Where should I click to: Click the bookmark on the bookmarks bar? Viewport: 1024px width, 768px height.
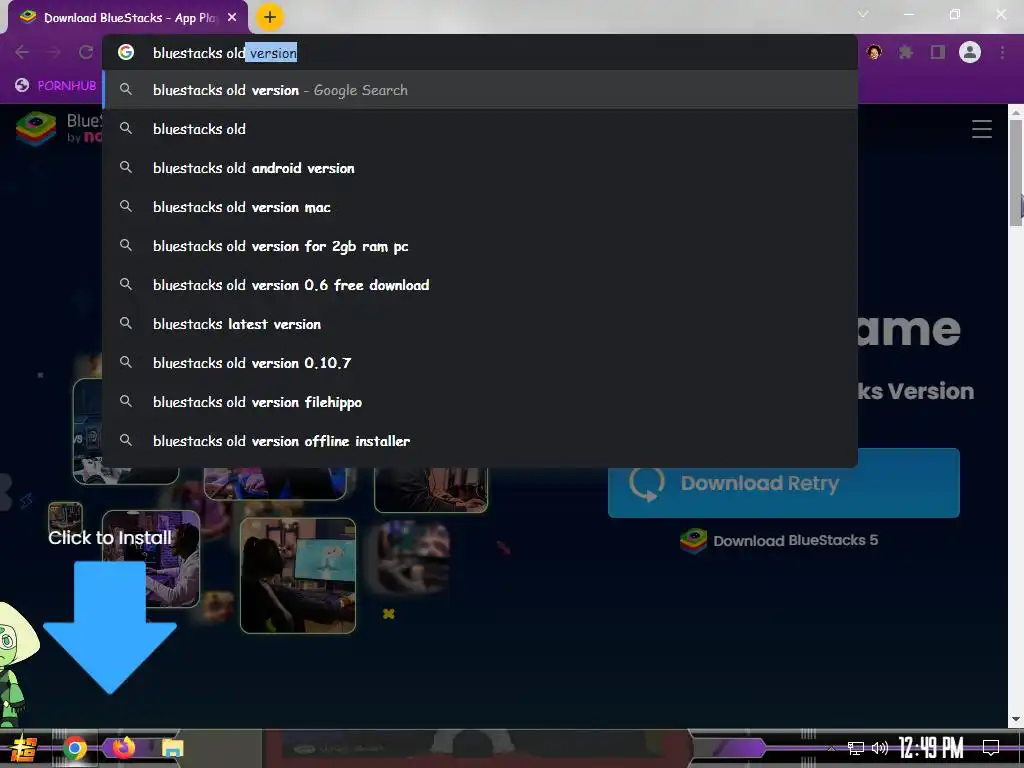(56, 86)
